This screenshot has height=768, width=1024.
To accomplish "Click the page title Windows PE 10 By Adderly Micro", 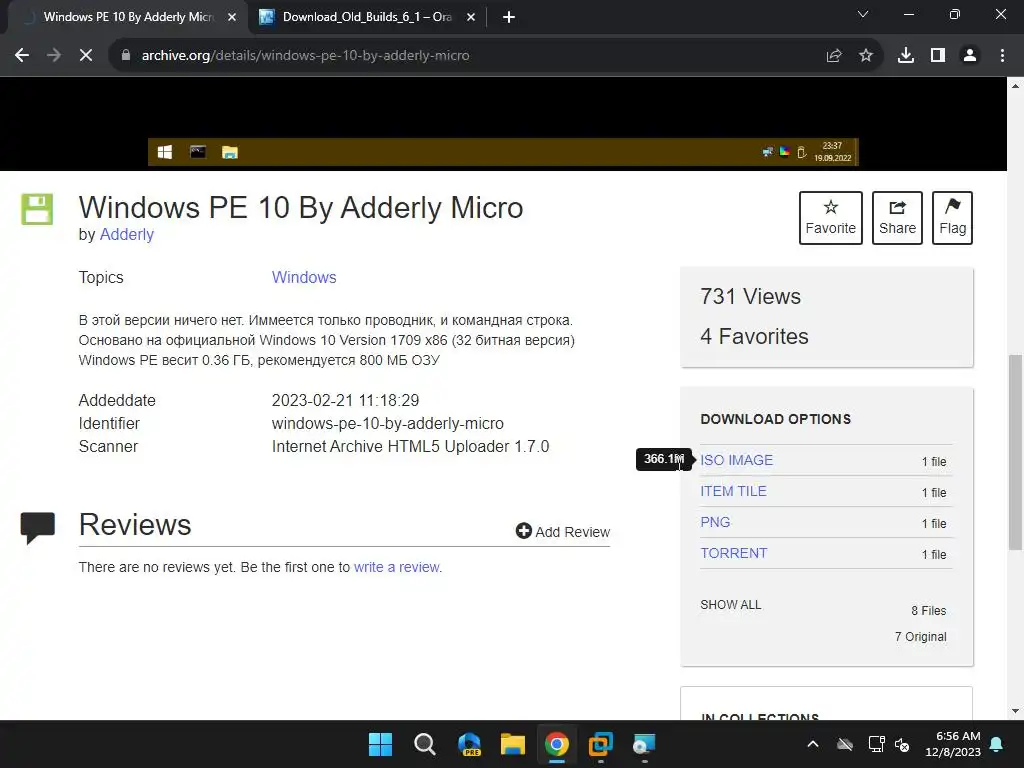I will tap(300, 207).
